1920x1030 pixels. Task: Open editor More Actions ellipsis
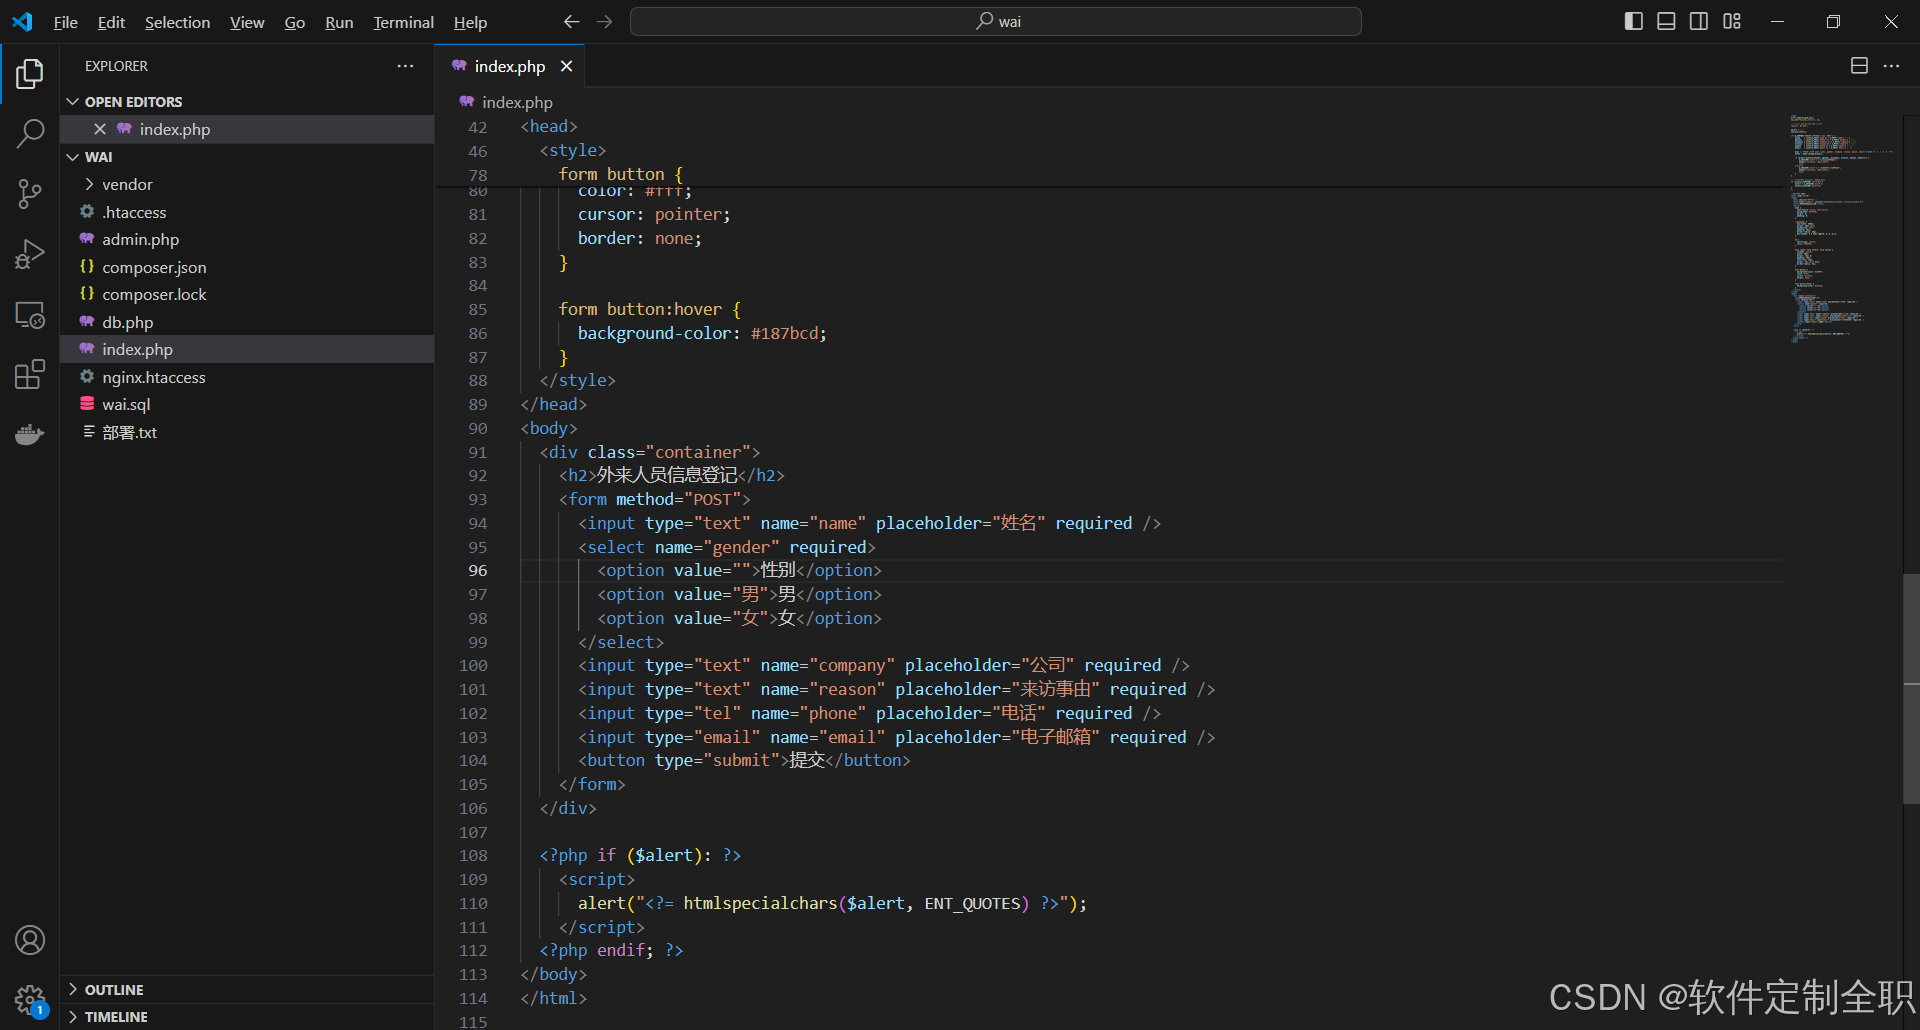[x=1891, y=66]
